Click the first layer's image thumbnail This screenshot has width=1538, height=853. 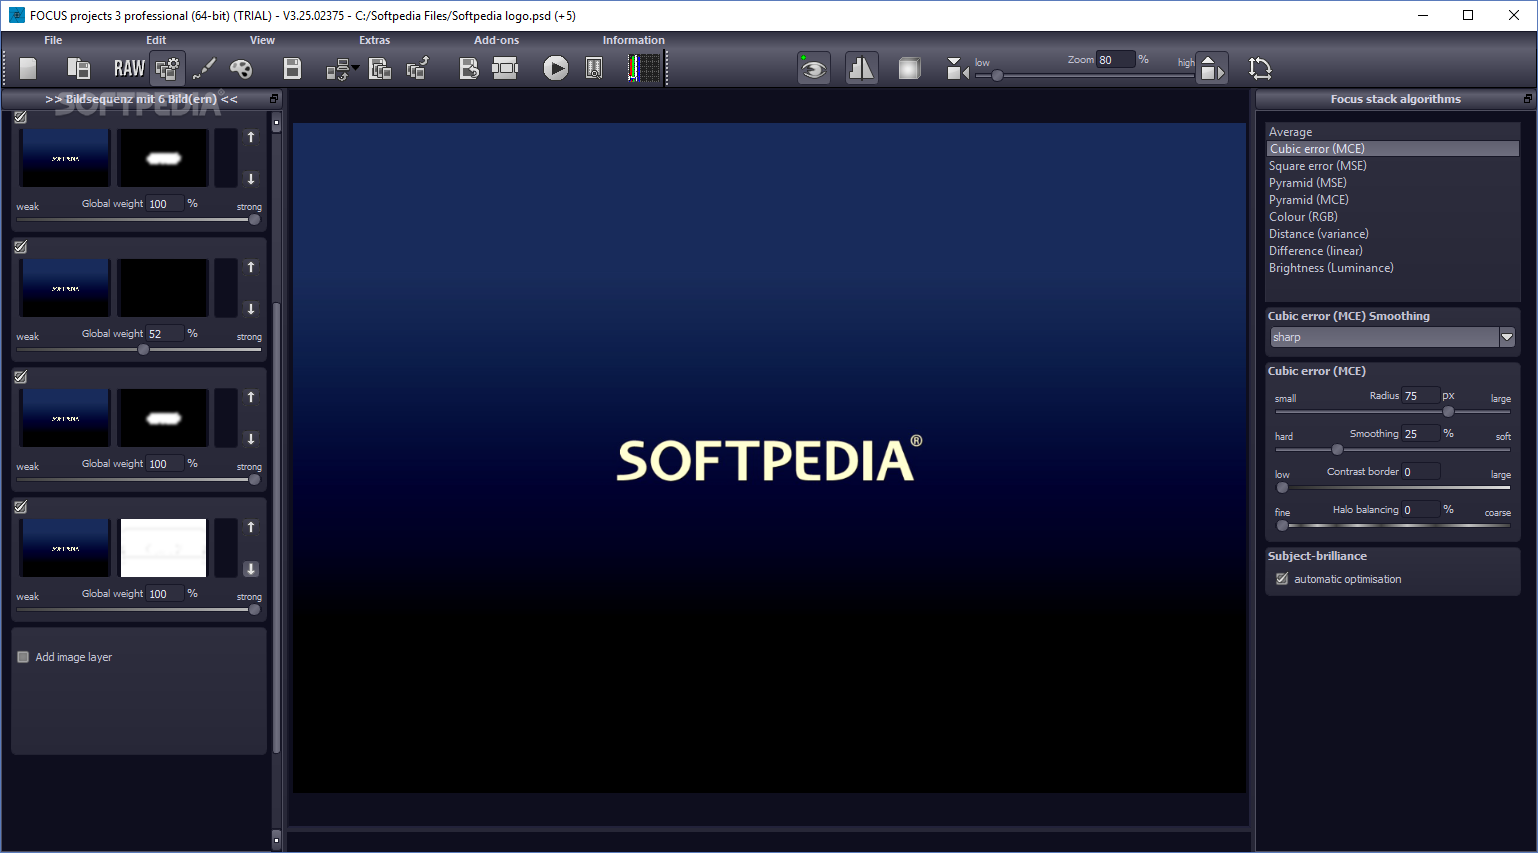point(65,158)
